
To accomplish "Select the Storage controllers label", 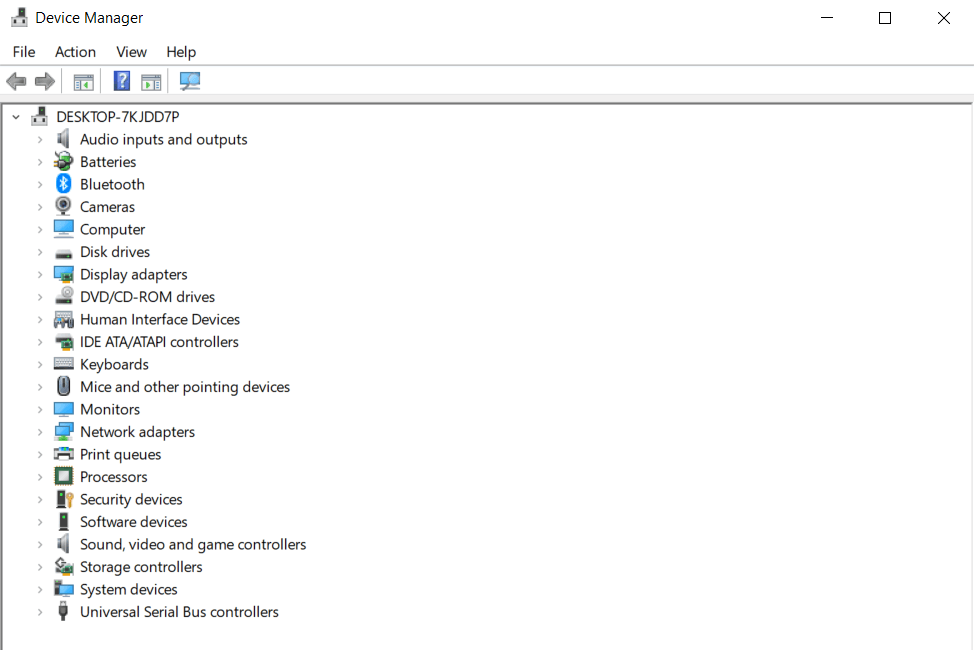I will click(x=141, y=567).
